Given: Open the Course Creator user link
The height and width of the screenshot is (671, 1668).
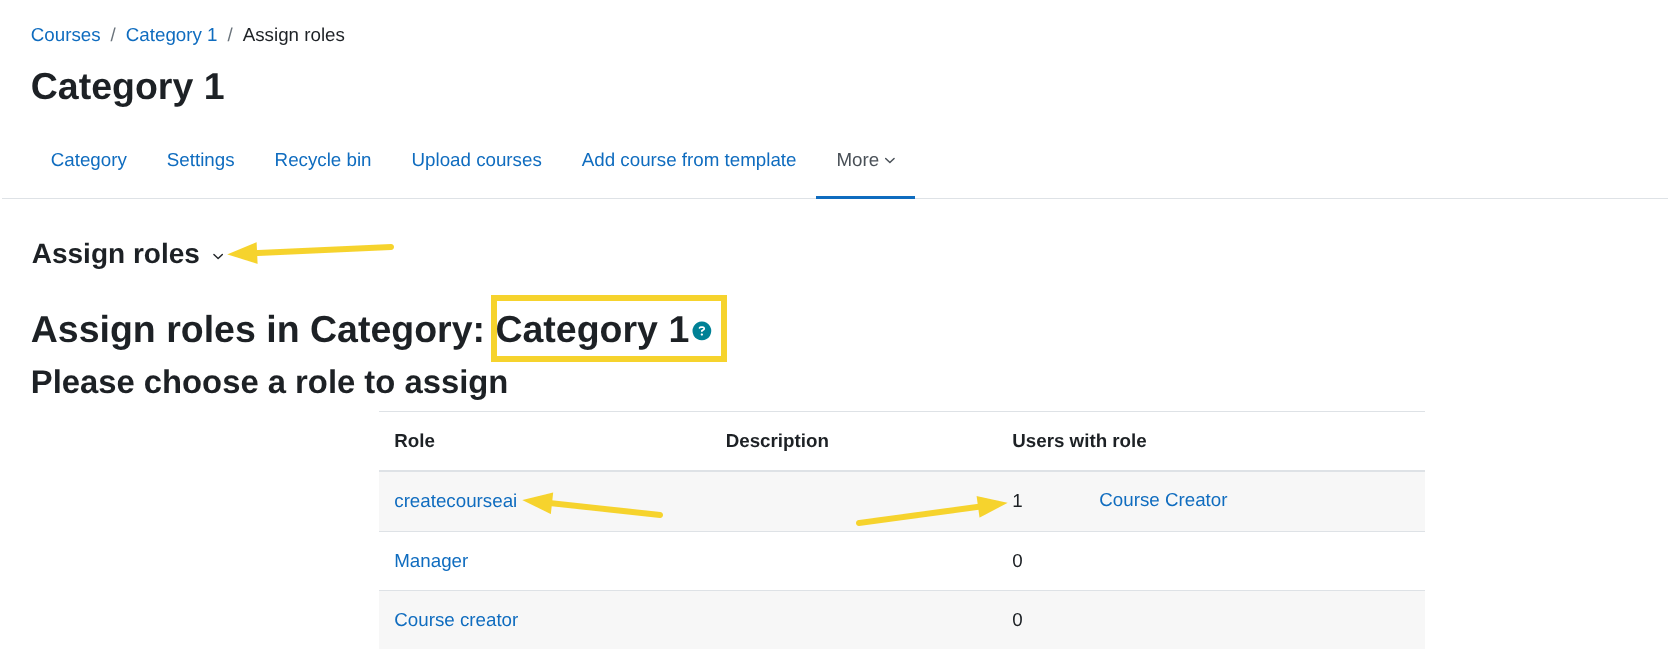Looking at the screenshot, I should coord(1162,500).
